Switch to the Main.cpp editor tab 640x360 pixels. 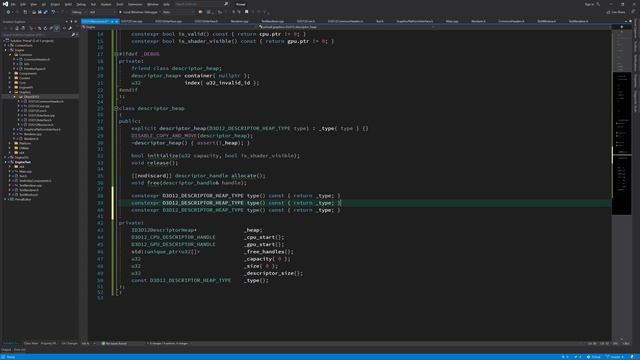452,21
